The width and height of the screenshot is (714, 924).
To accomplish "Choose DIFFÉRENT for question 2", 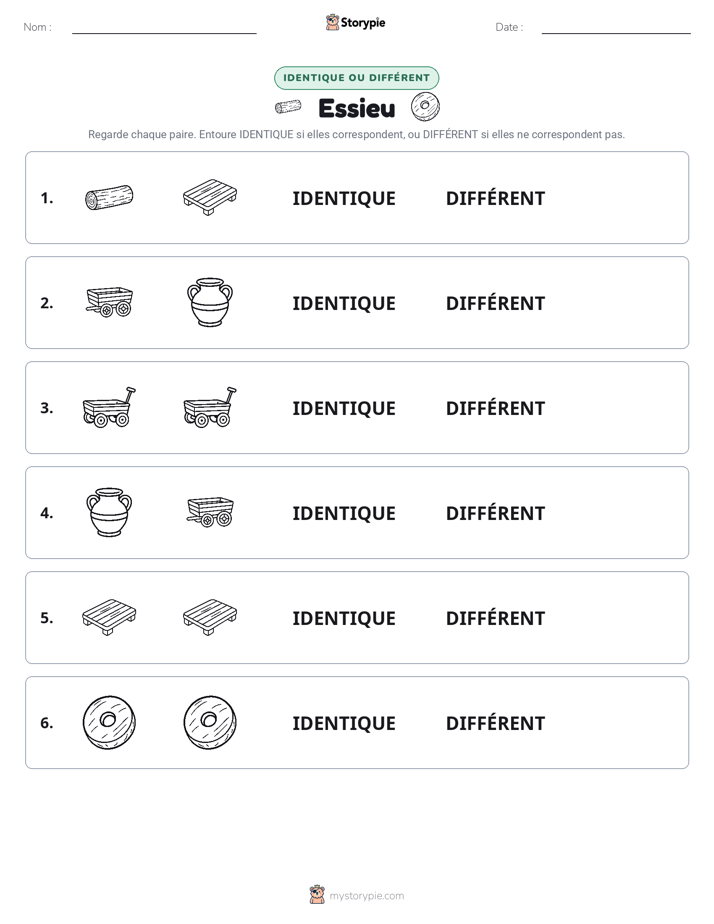I will tap(495, 303).
